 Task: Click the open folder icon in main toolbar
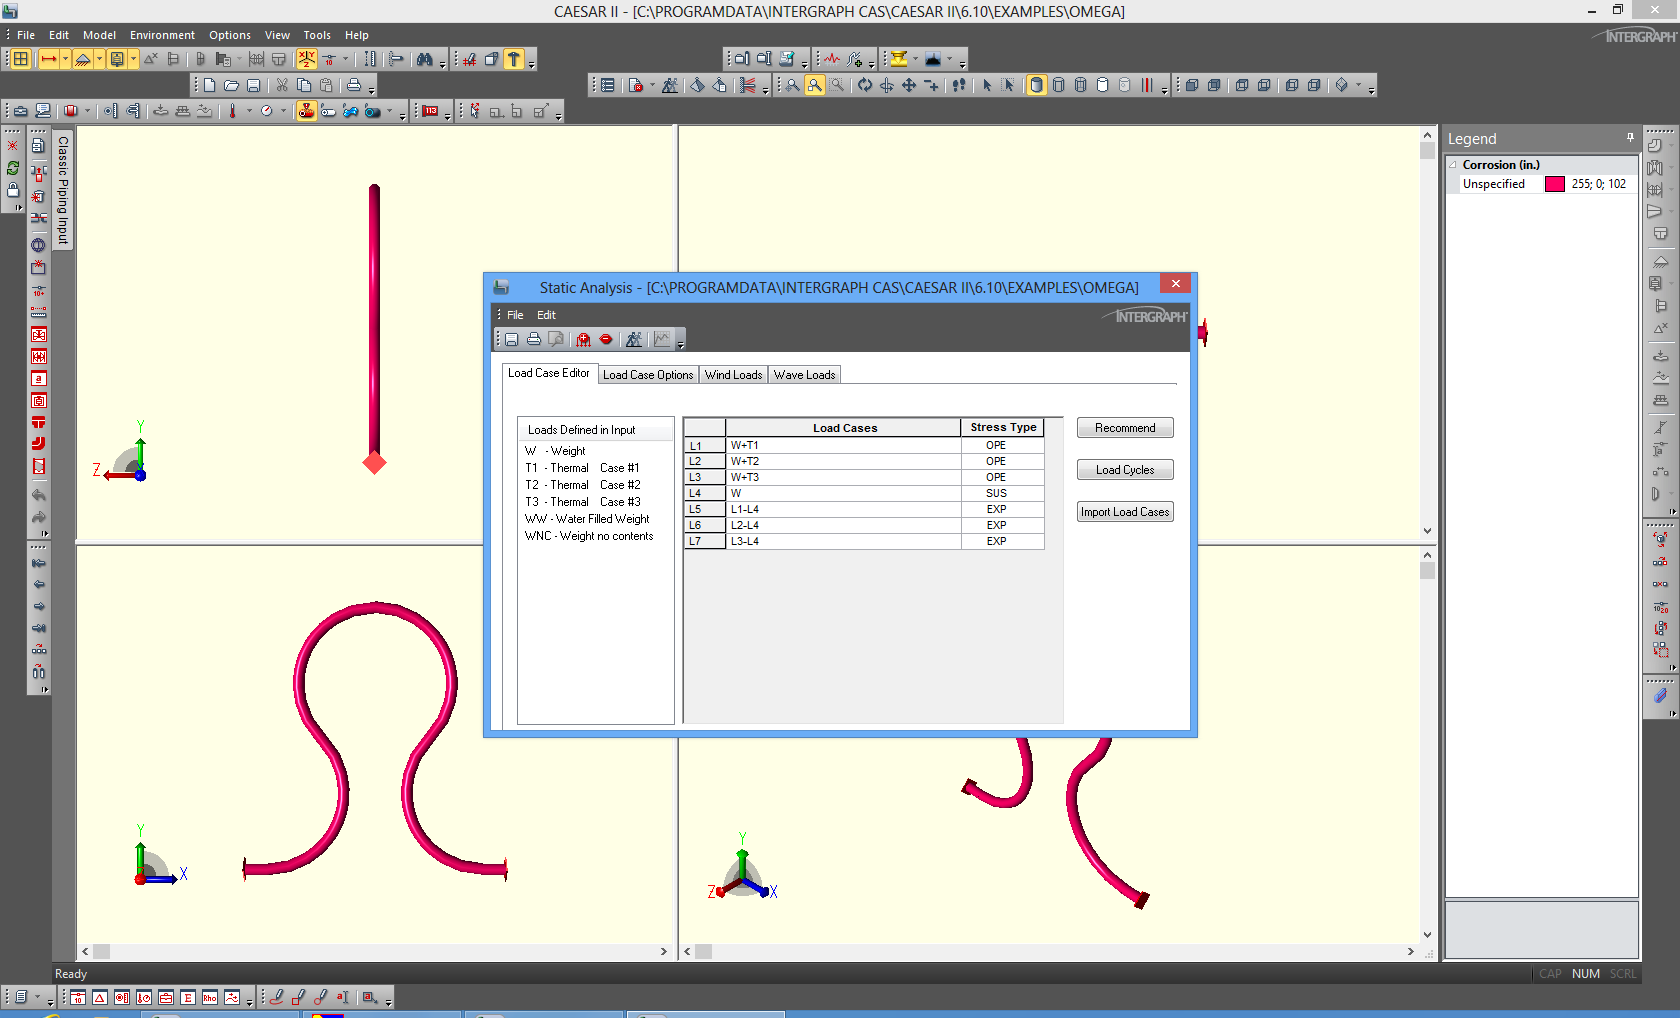tap(231, 85)
